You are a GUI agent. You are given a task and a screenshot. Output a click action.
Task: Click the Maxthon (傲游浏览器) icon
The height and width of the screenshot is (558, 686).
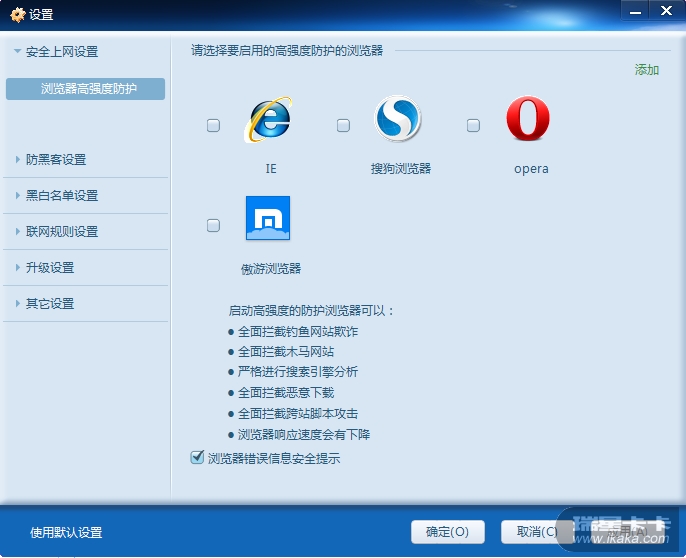click(x=268, y=218)
